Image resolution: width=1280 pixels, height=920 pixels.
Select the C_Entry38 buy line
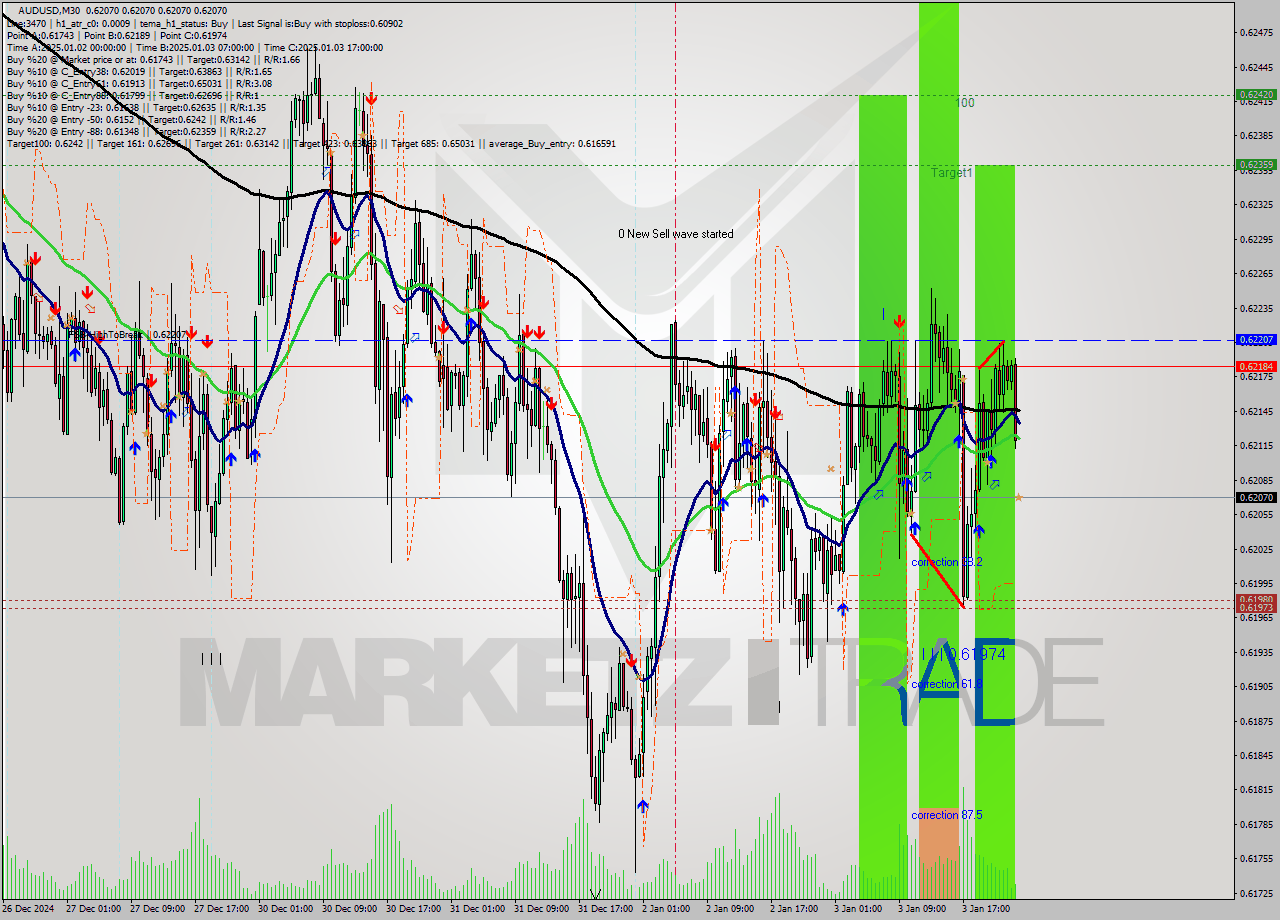(139, 71)
